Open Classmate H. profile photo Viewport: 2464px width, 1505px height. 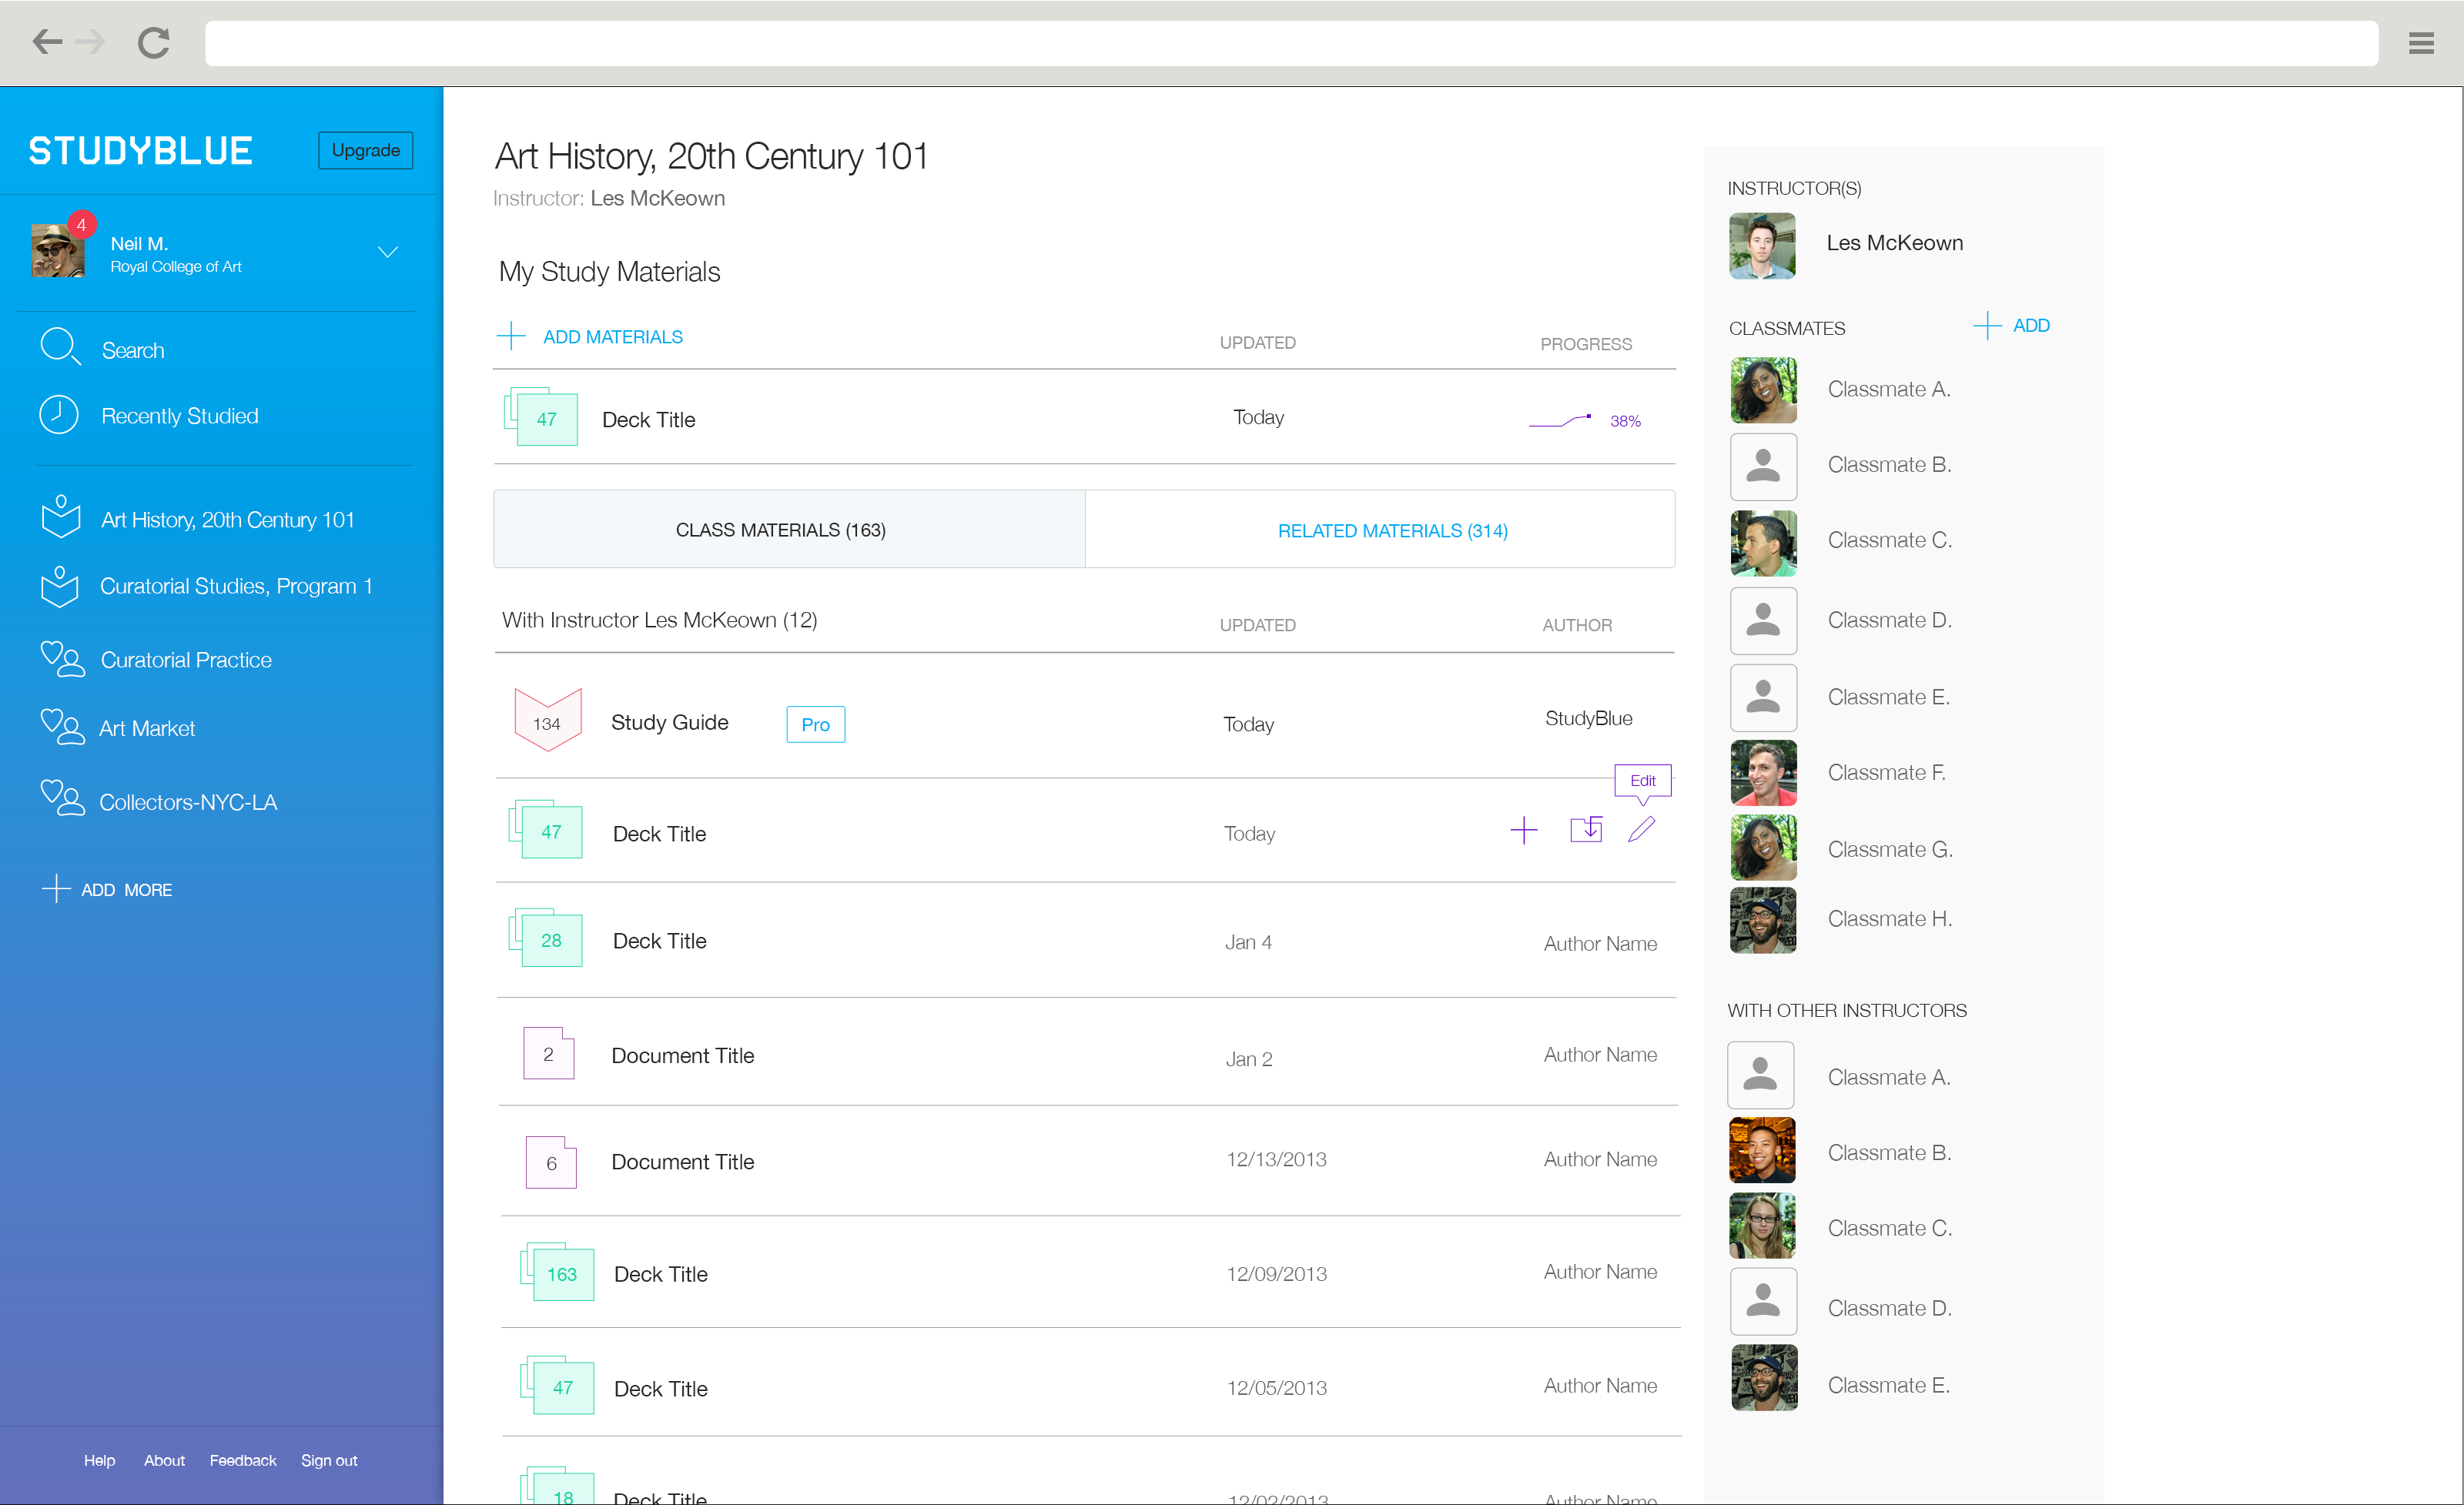tap(1763, 920)
